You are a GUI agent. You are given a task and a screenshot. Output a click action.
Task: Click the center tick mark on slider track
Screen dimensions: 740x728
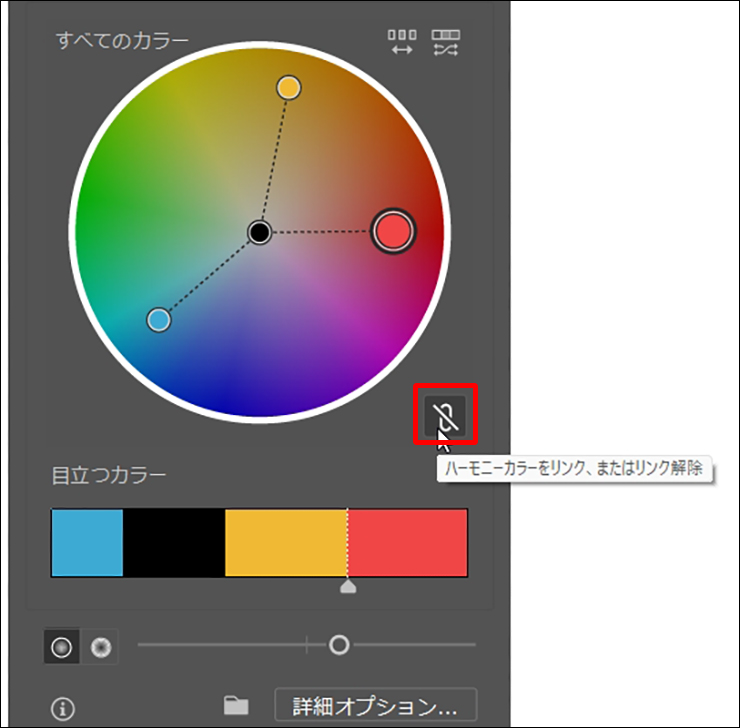click(307, 645)
